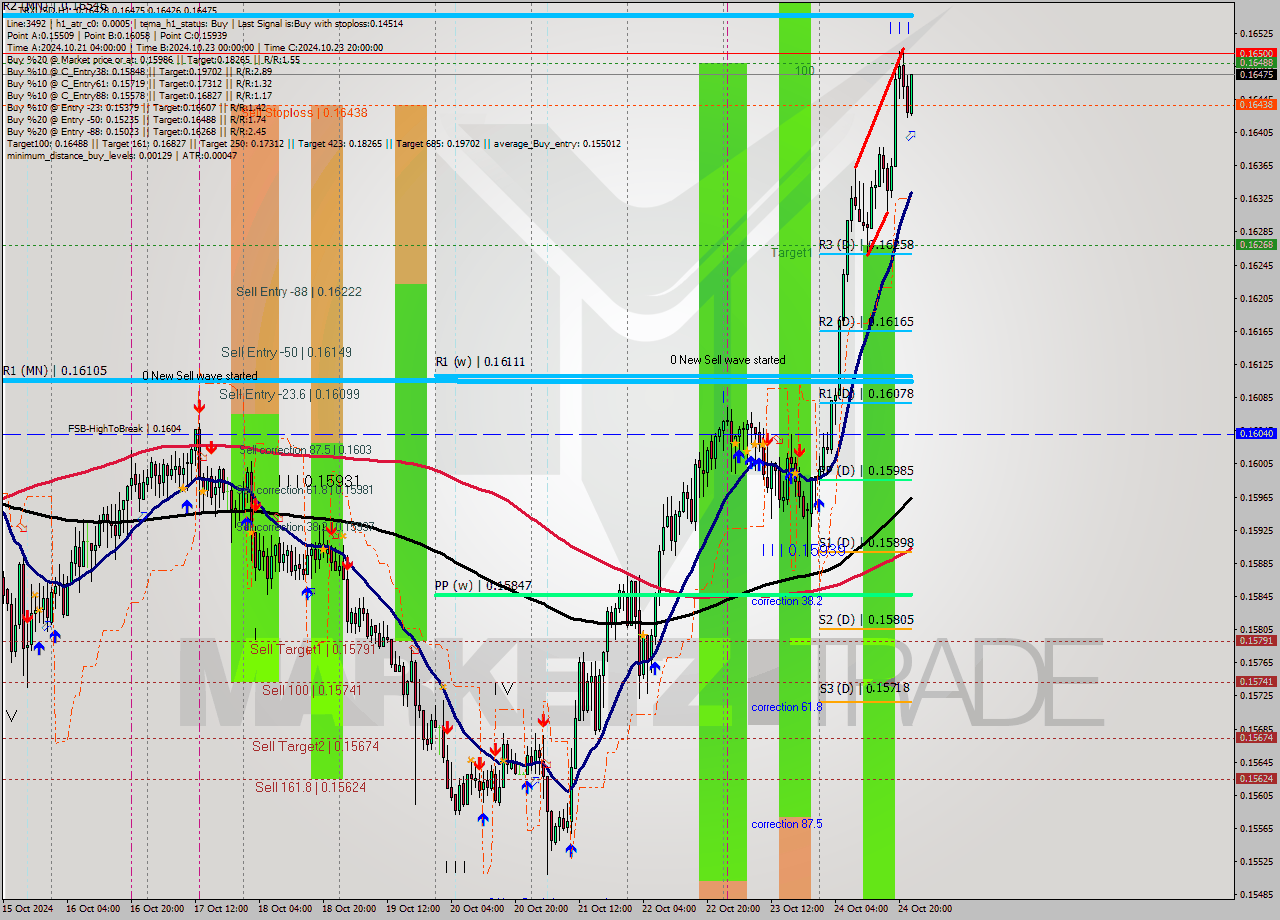
Task: Select the green Target1 label
Action: point(791,253)
